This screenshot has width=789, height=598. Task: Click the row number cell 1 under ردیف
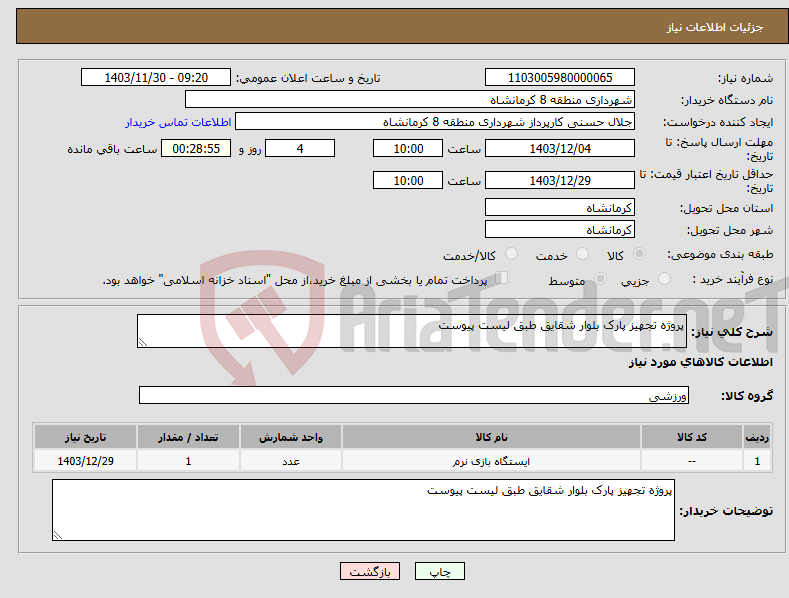tap(757, 461)
